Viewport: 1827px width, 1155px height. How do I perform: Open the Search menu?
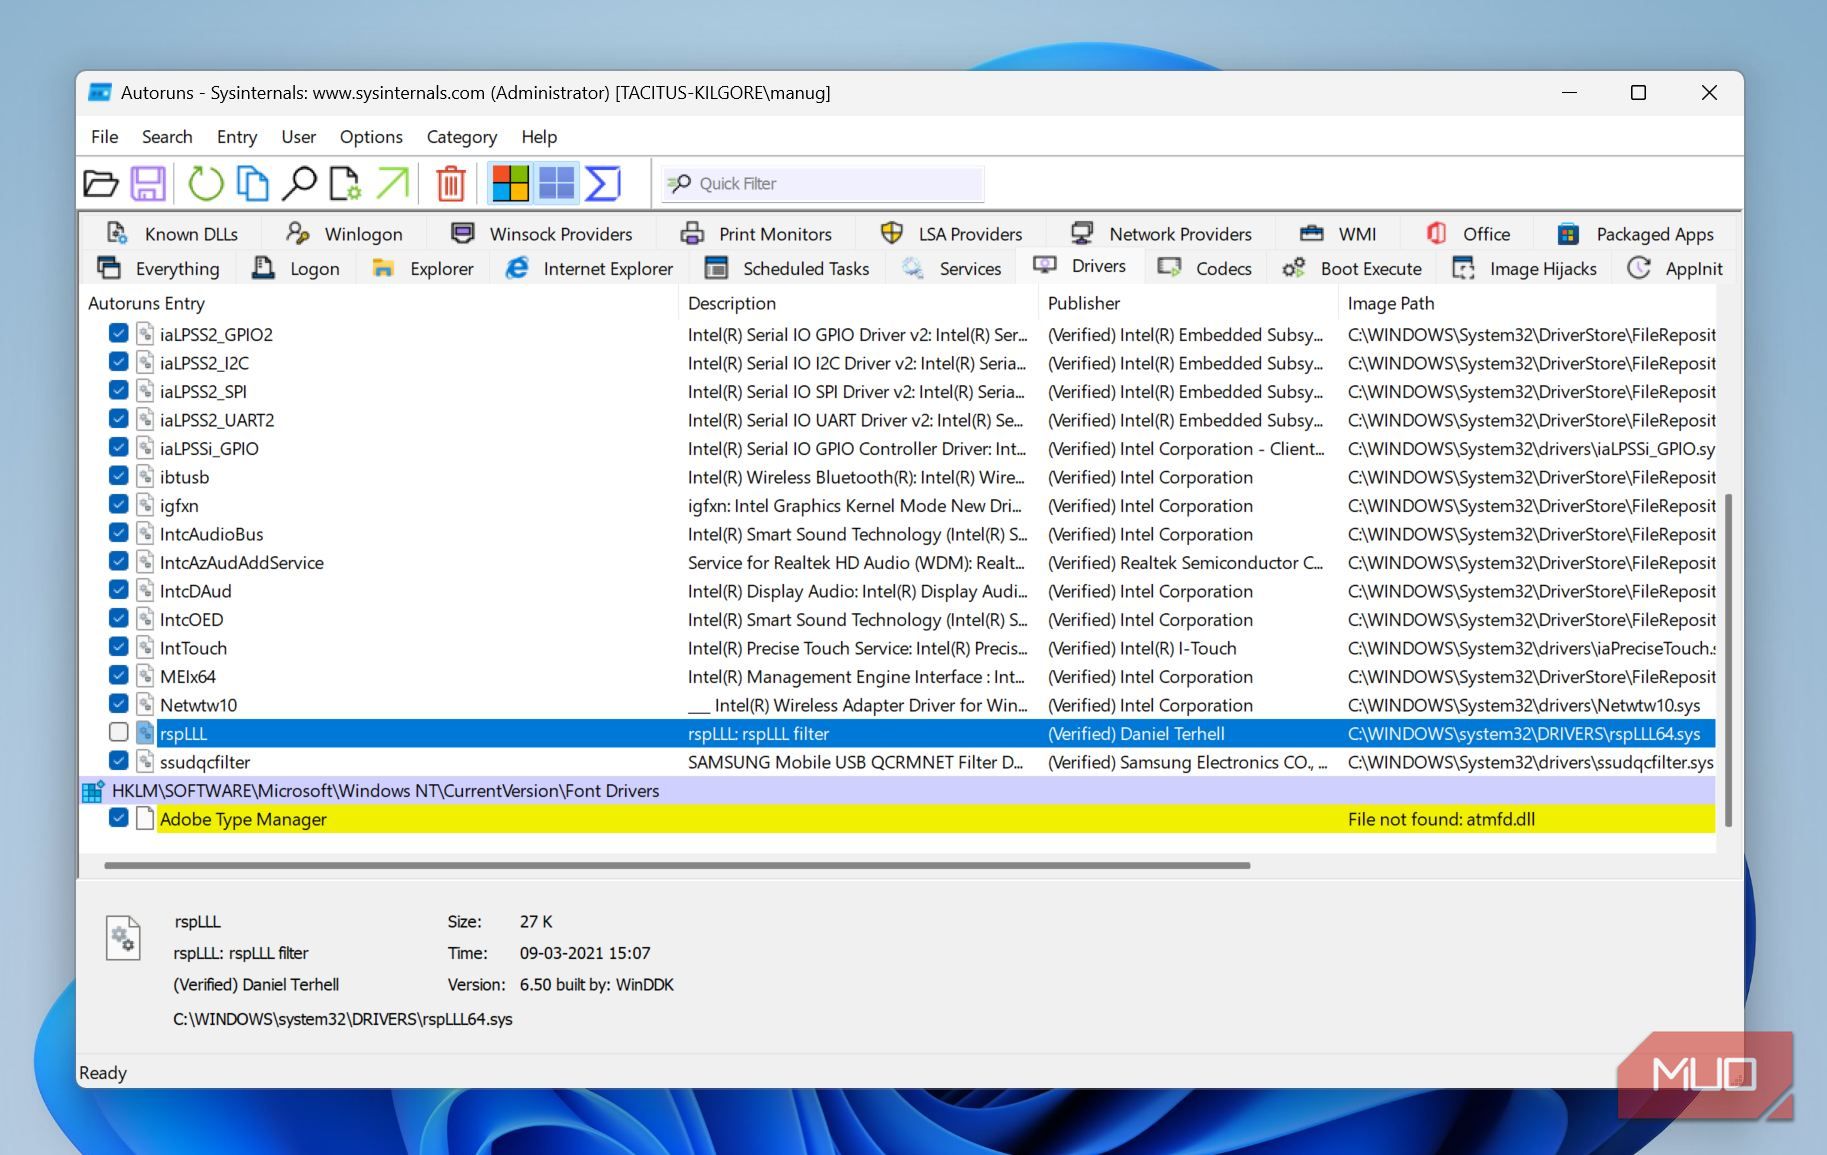click(x=167, y=136)
